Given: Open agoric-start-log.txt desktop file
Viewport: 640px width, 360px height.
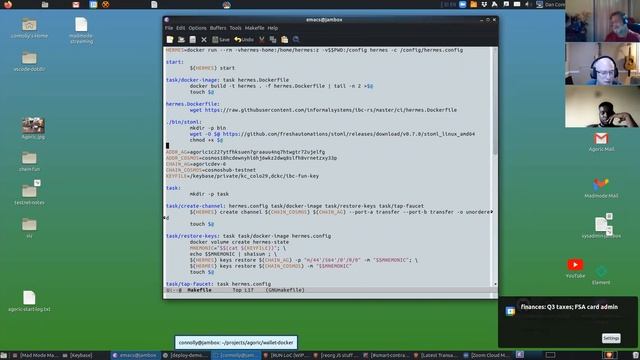Looking at the screenshot, I should coord(29,301).
